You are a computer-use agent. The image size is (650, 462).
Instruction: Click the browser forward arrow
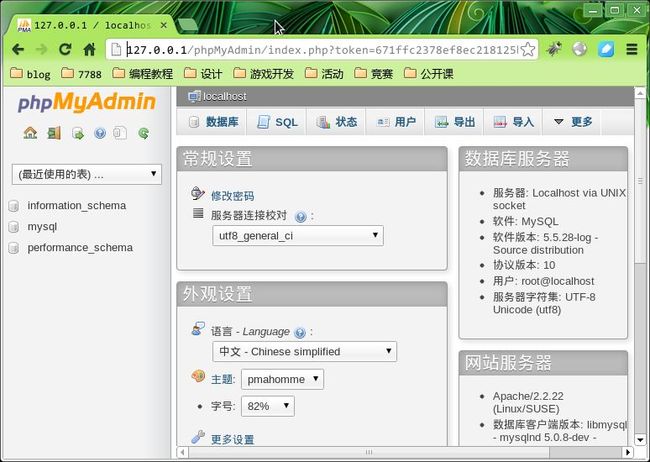pos(41,50)
